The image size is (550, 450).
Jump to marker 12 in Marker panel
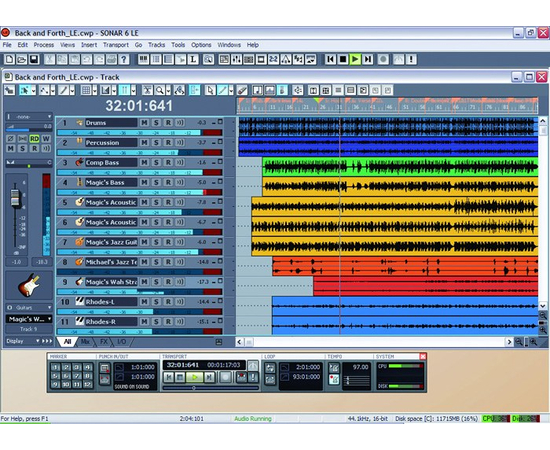(x=88, y=384)
